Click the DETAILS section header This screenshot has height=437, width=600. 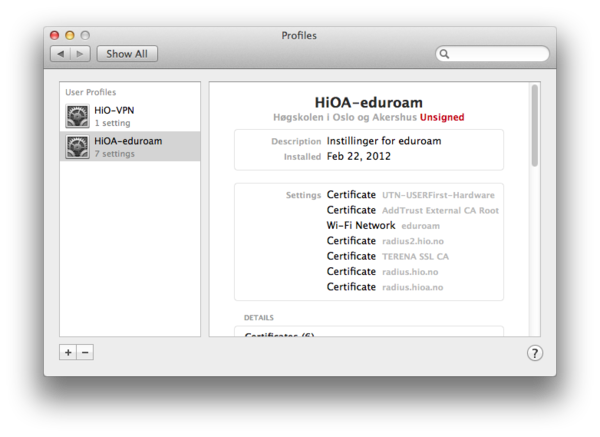pyautogui.click(x=259, y=318)
